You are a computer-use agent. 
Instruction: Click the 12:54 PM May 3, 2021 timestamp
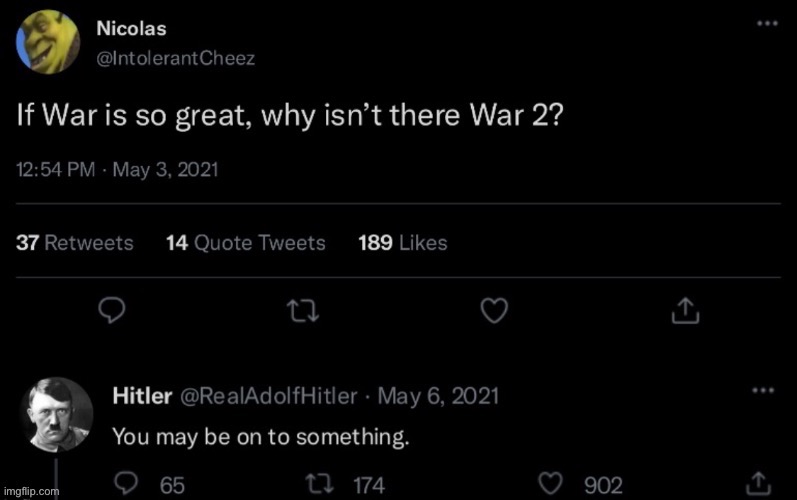117,169
